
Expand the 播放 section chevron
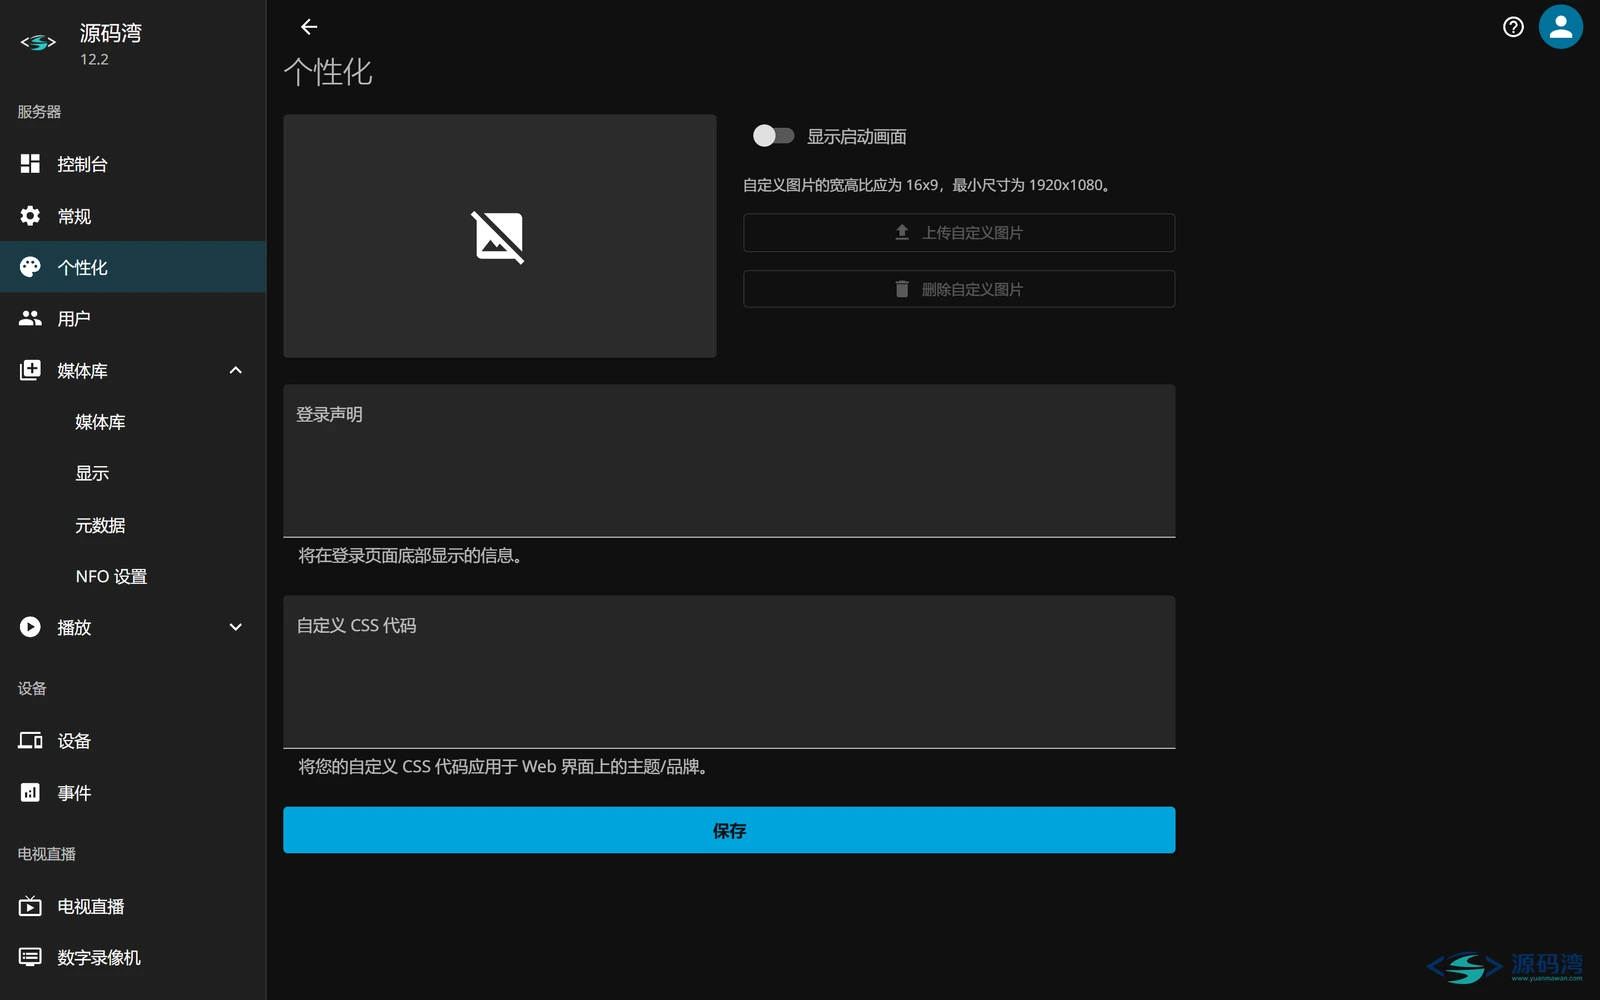(236, 627)
